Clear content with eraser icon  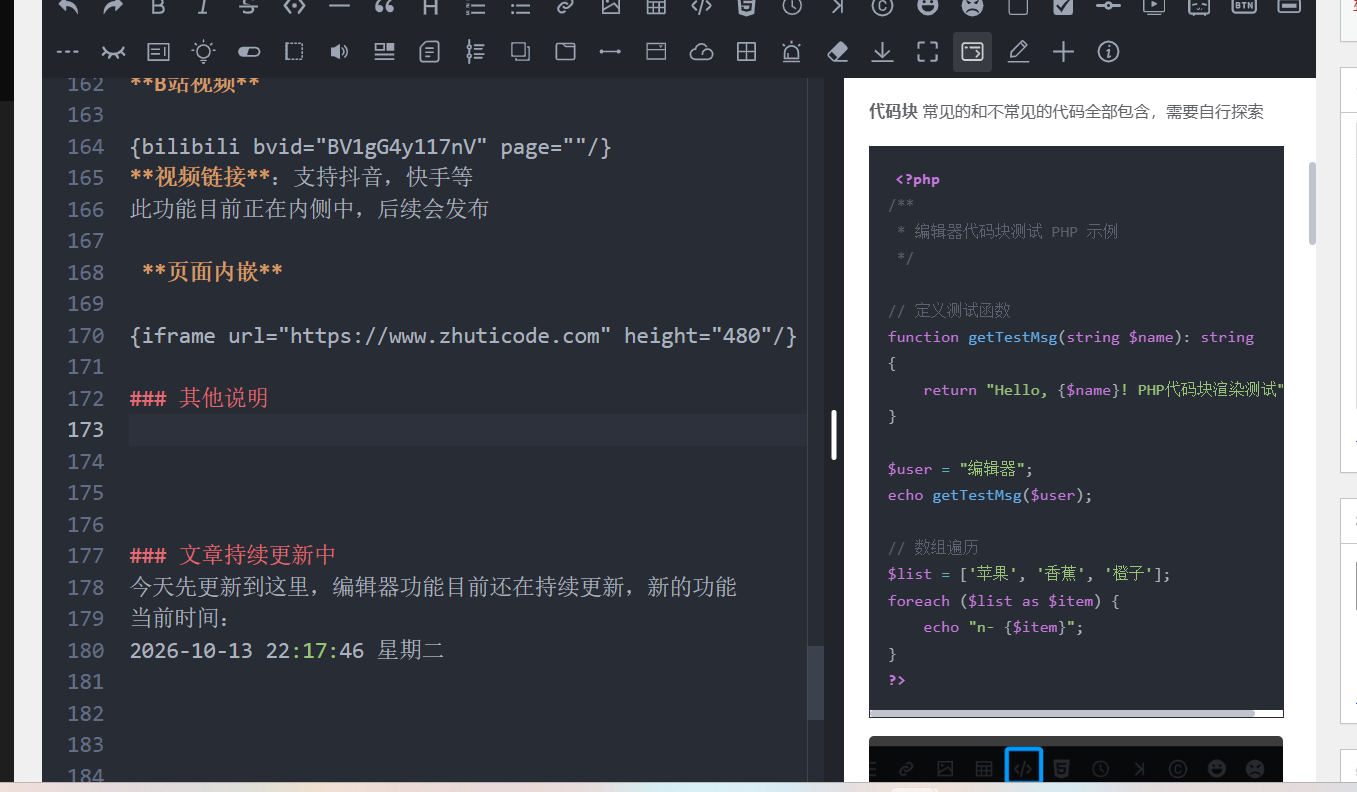tap(837, 51)
